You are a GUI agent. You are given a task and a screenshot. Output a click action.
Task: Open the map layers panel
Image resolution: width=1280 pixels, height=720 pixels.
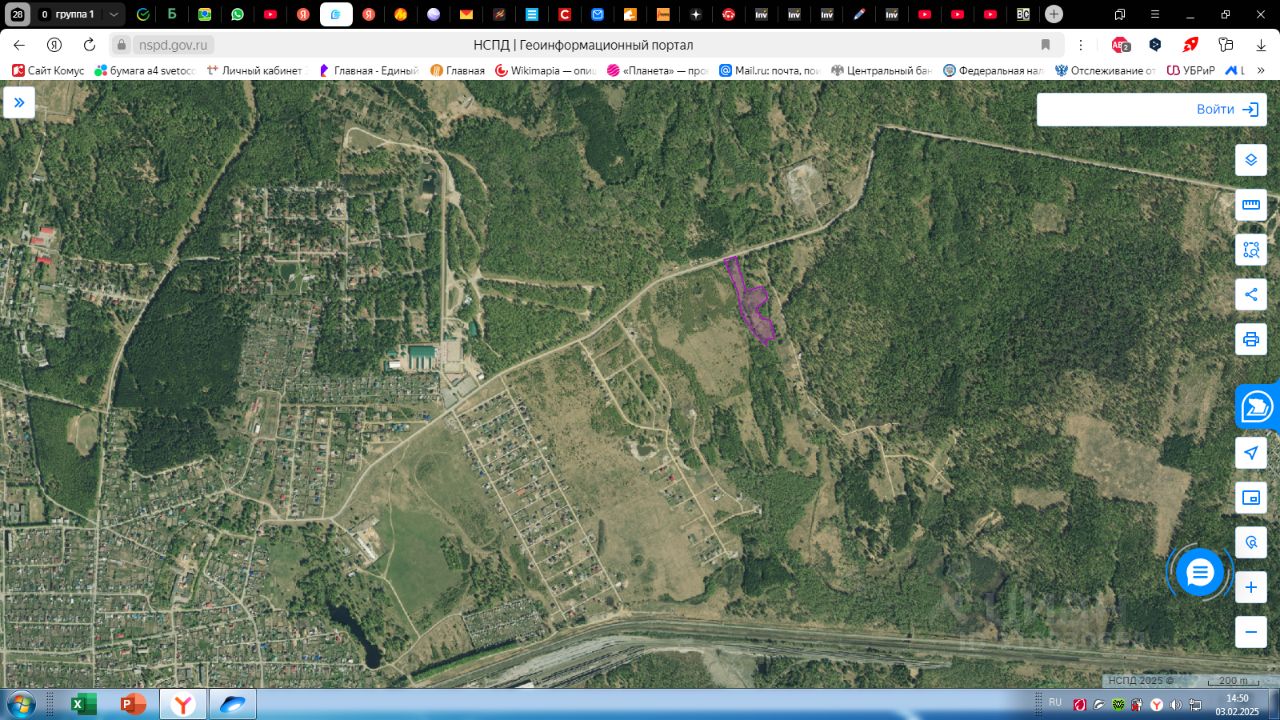(x=1251, y=160)
